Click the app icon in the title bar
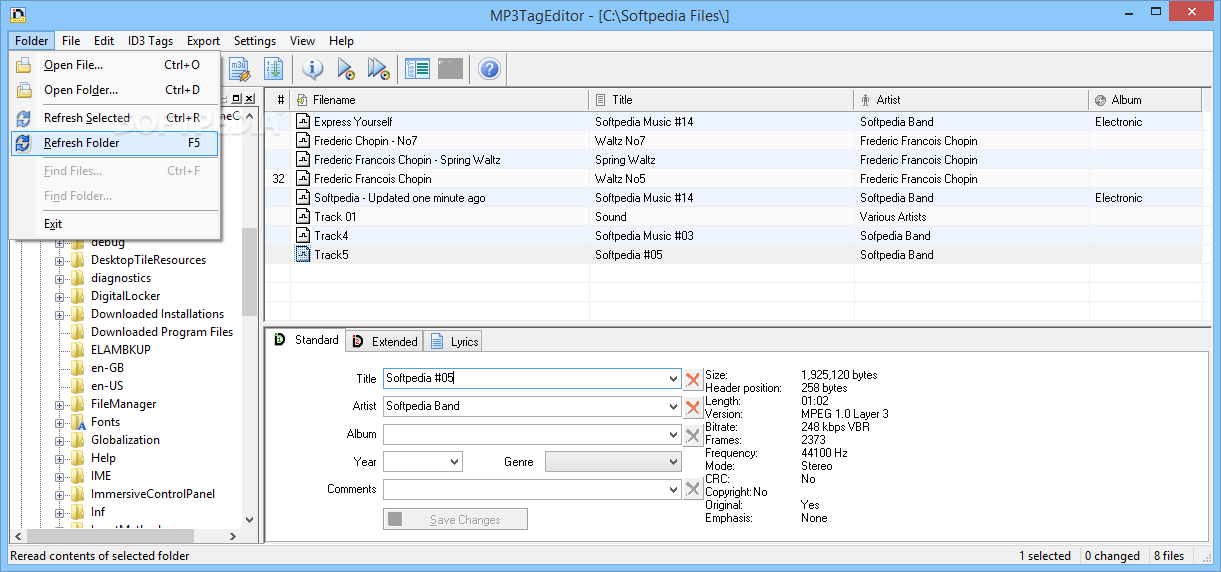This screenshot has height=572, width=1221. 17,15
